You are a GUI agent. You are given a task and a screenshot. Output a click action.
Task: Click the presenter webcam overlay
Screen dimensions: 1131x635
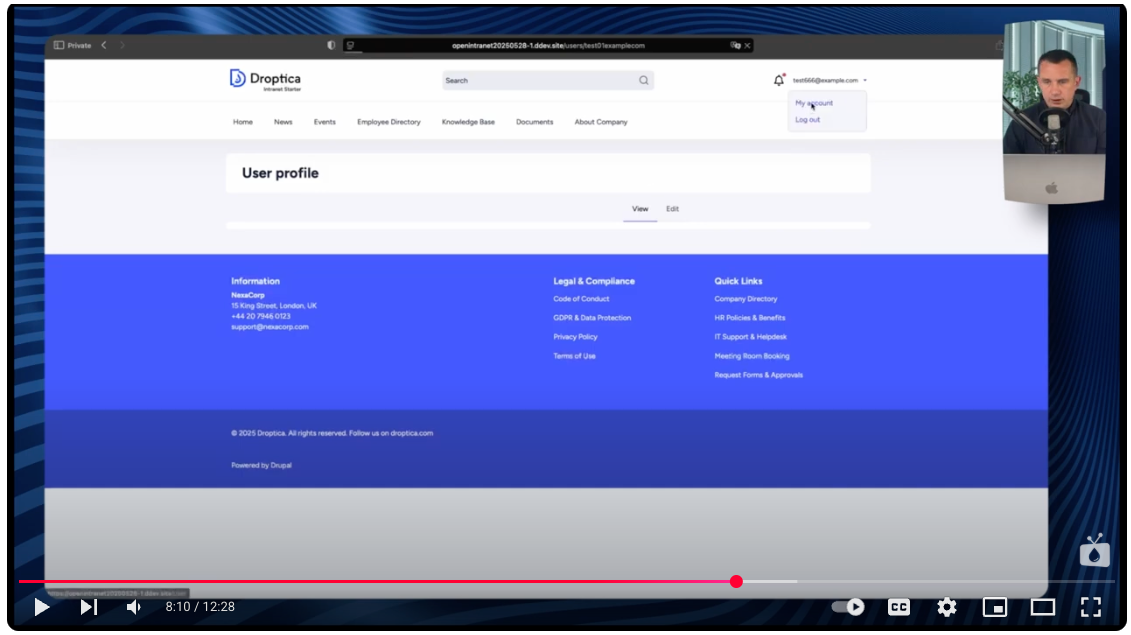1054,112
